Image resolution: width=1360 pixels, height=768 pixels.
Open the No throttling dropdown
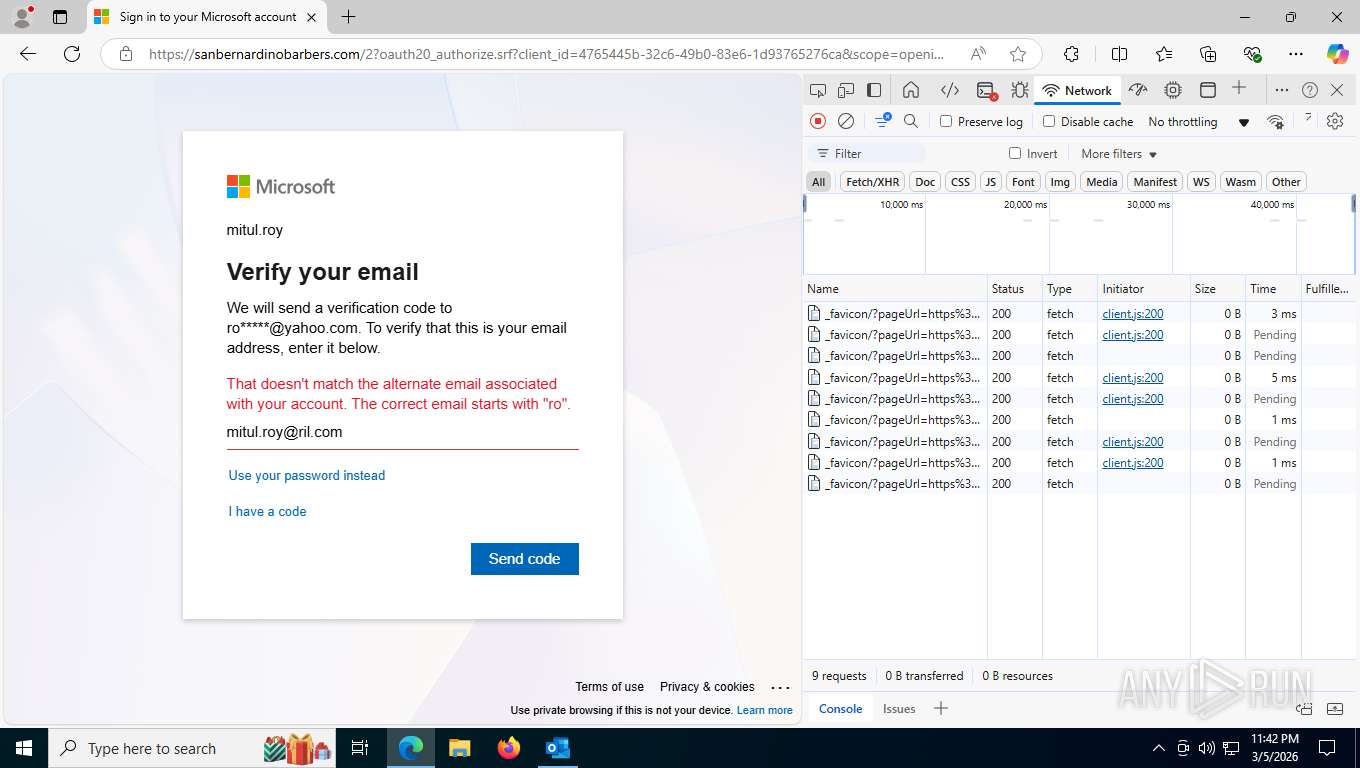(1199, 122)
